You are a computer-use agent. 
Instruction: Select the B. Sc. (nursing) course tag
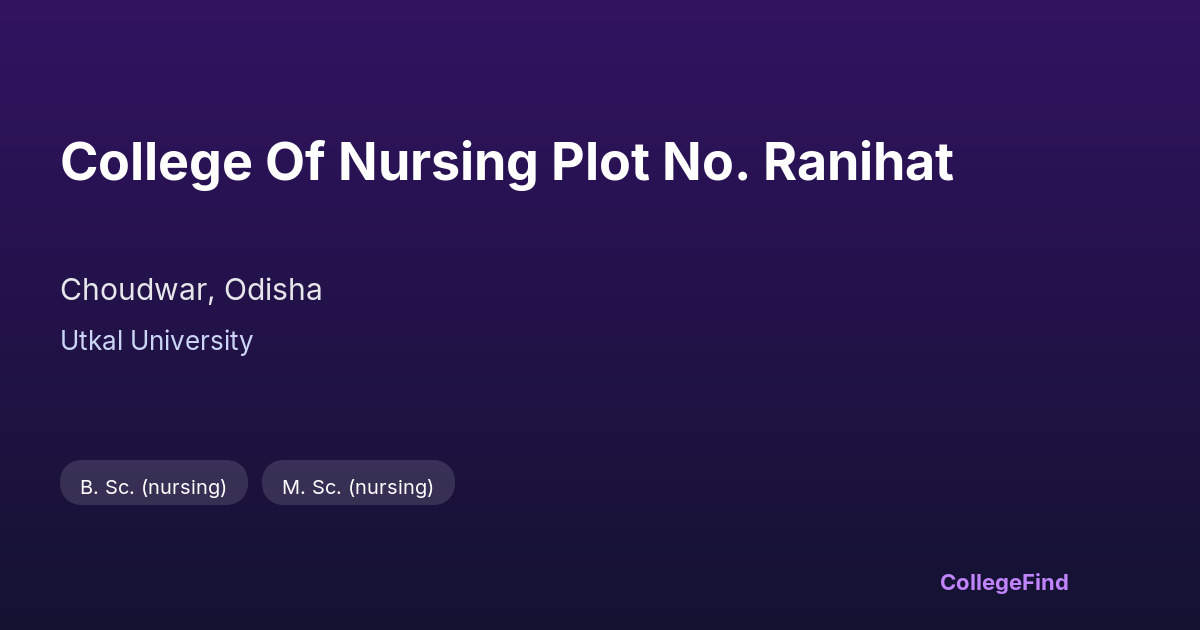pos(153,486)
